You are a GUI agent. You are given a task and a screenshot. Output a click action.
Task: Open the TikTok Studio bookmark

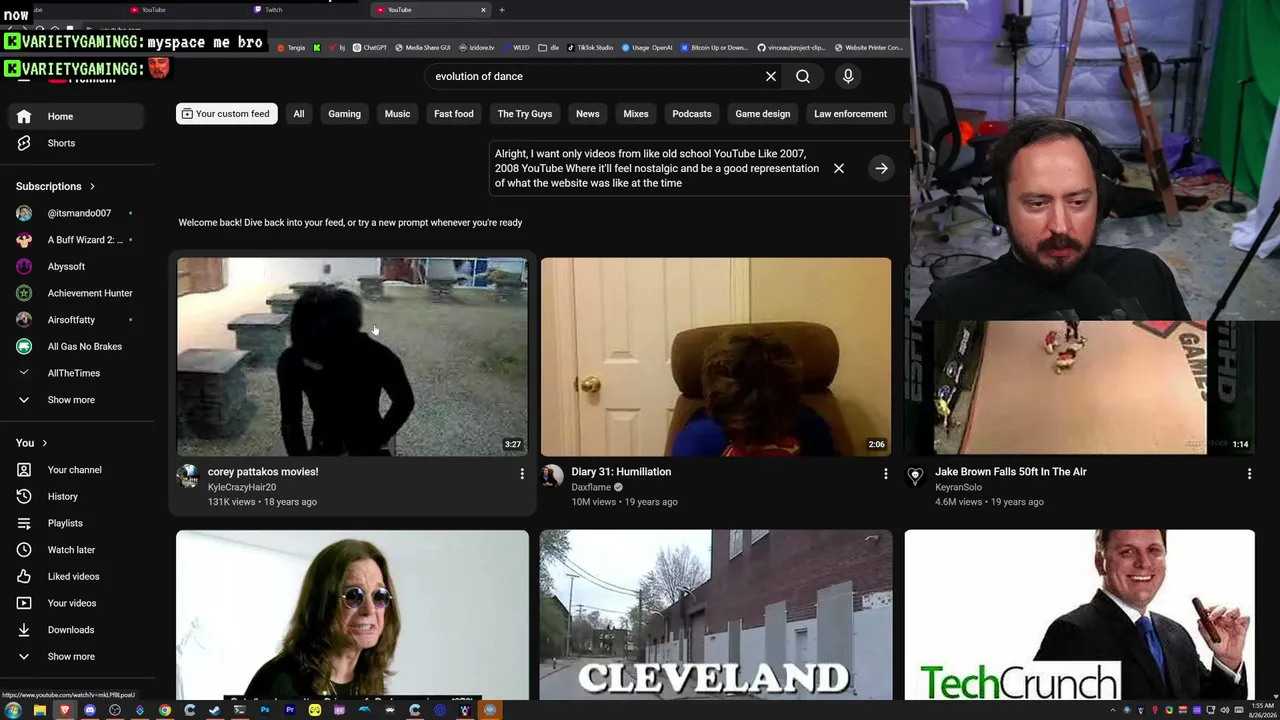[x=590, y=47]
